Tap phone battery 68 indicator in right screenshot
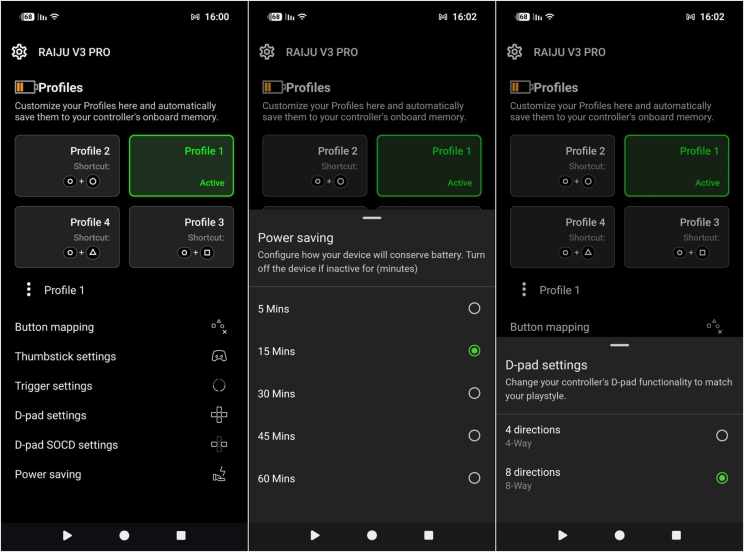Image resolution: width=744 pixels, height=552 pixels. pos(522,17)
